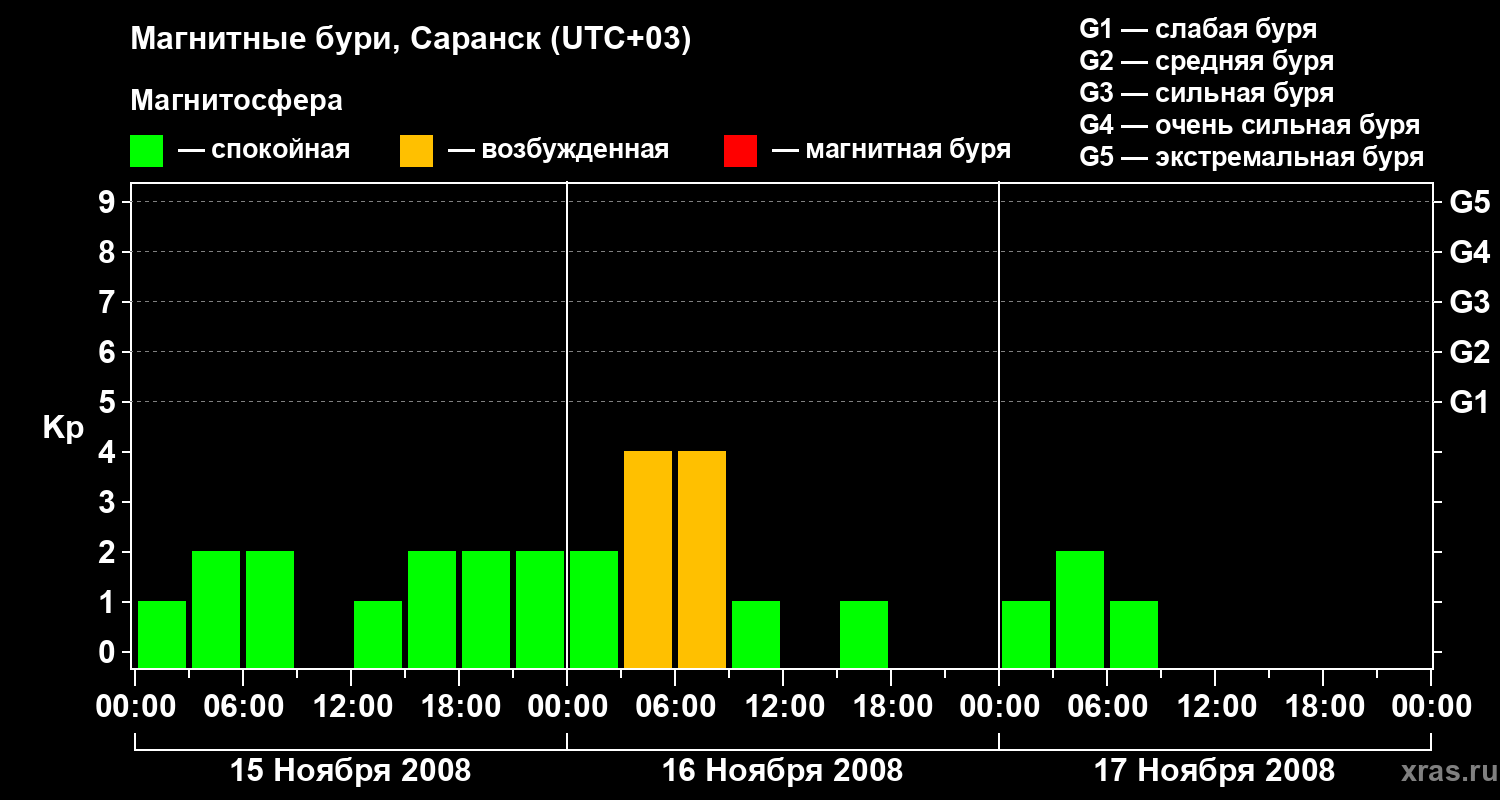Click the 'Магнитосфера' legend heading
This screenshot has width=1500, height=800.
[x=236, y=101]
